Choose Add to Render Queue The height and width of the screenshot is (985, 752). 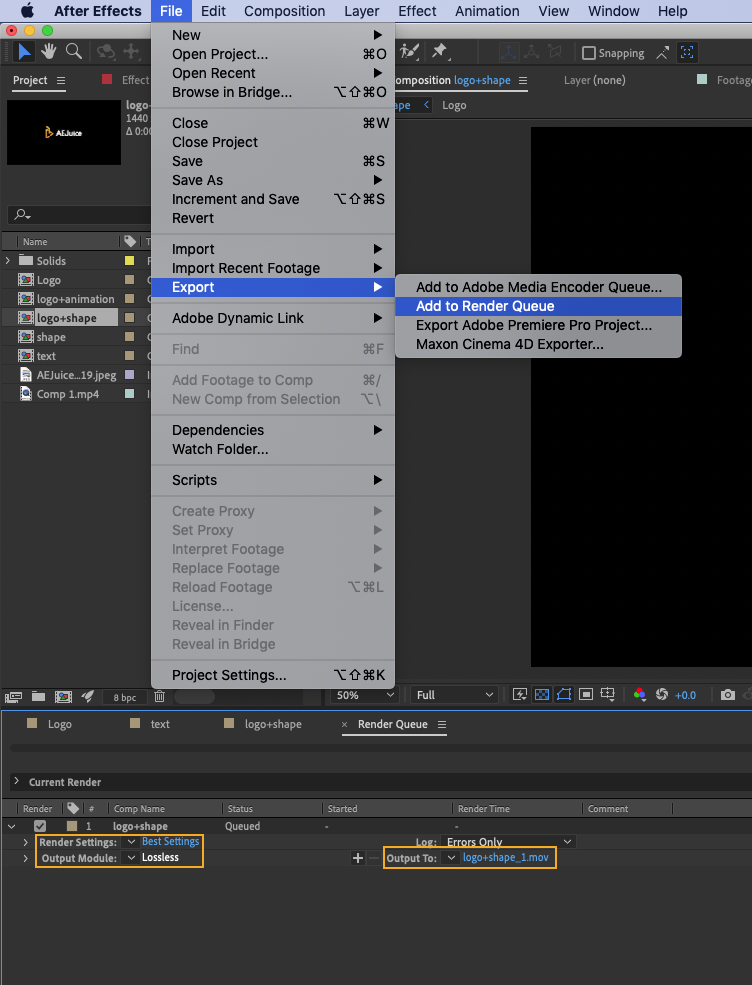click(x=485, y=306)
